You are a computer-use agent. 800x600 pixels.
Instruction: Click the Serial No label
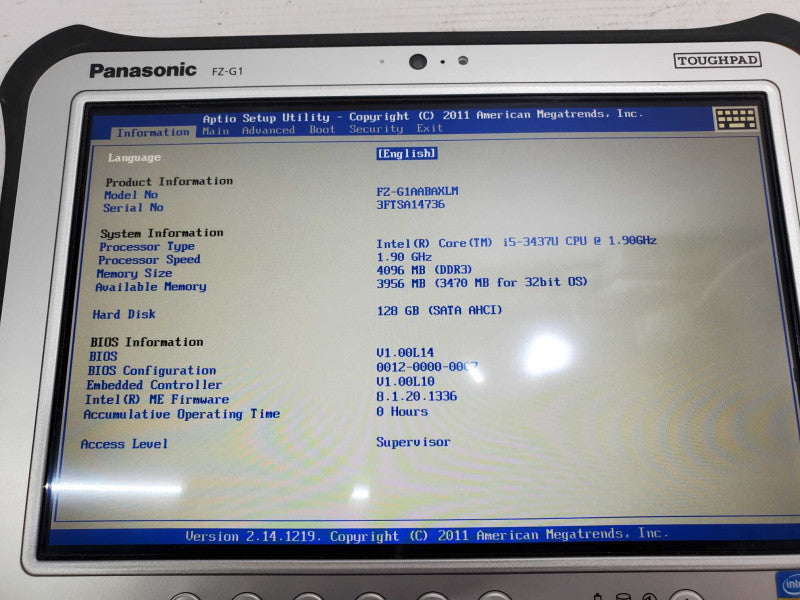coord(133,208)
